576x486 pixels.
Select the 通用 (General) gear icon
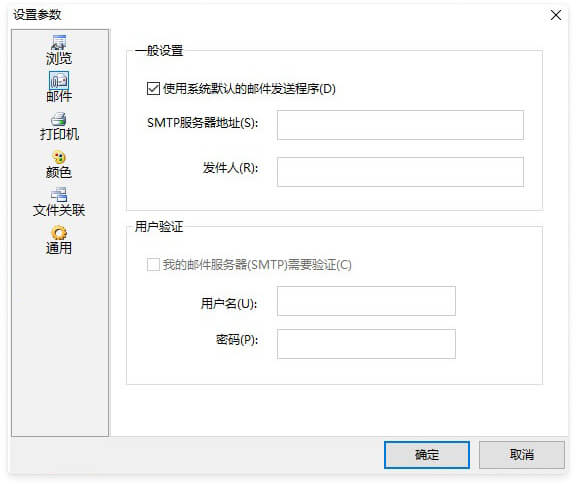tap(59, 233)
